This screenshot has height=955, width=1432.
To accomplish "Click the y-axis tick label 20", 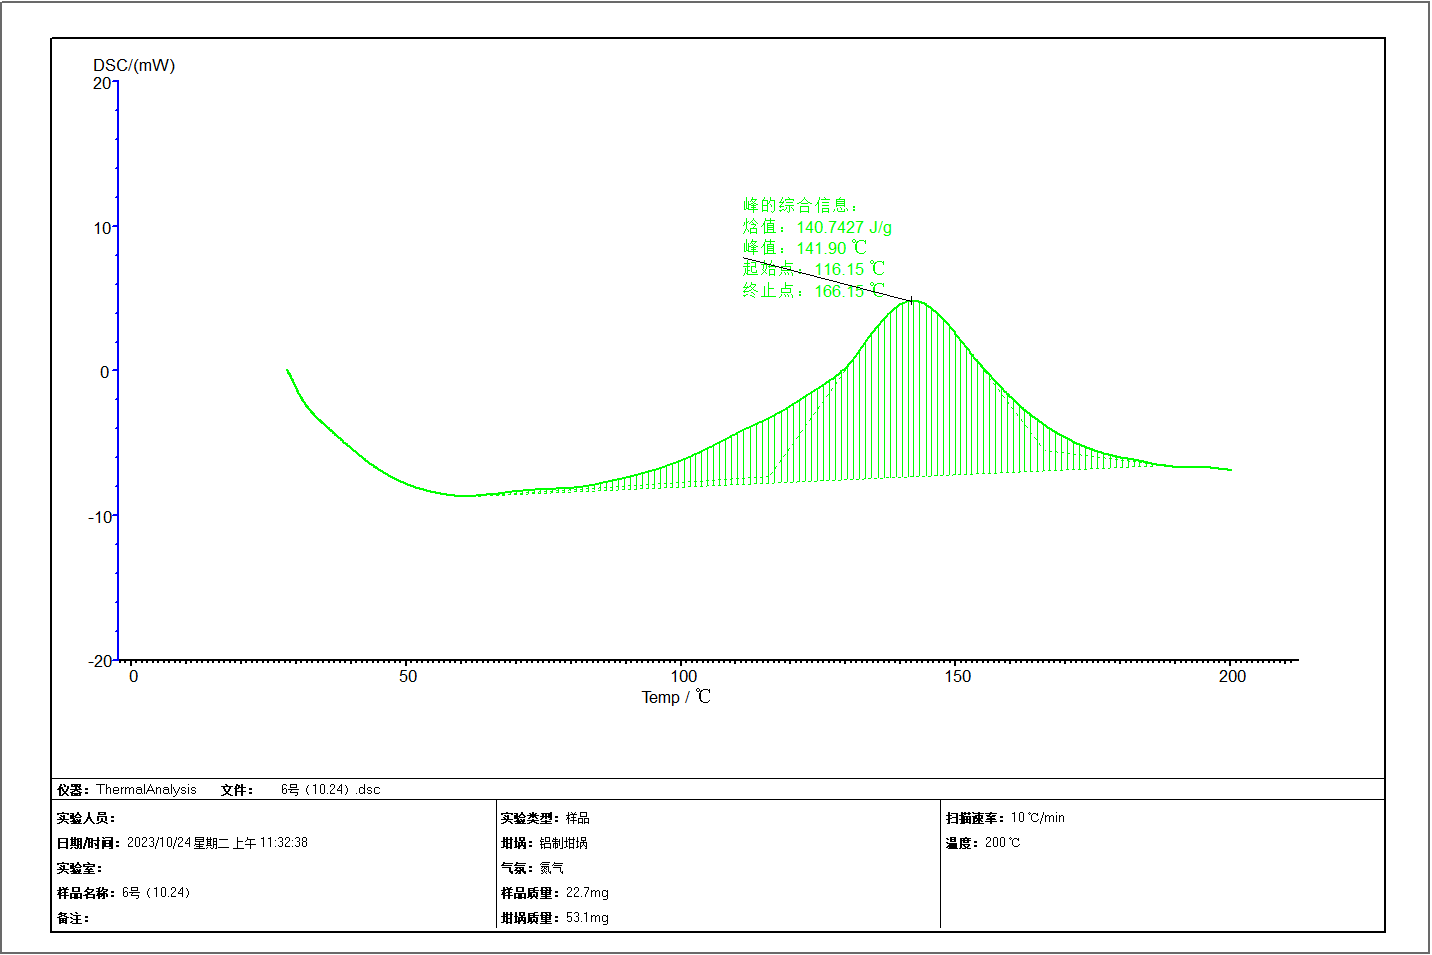I will pos(102,83).
